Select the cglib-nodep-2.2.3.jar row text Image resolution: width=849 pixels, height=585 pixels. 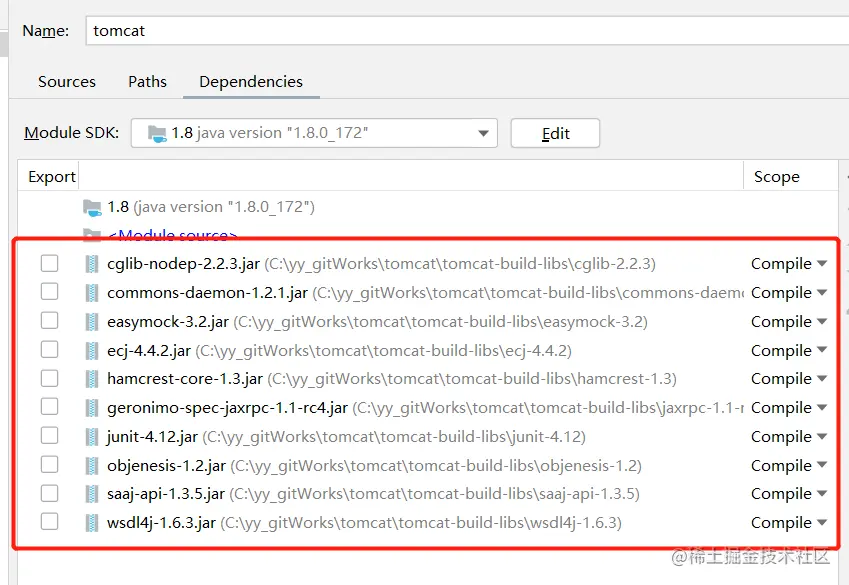coord(381,264)
